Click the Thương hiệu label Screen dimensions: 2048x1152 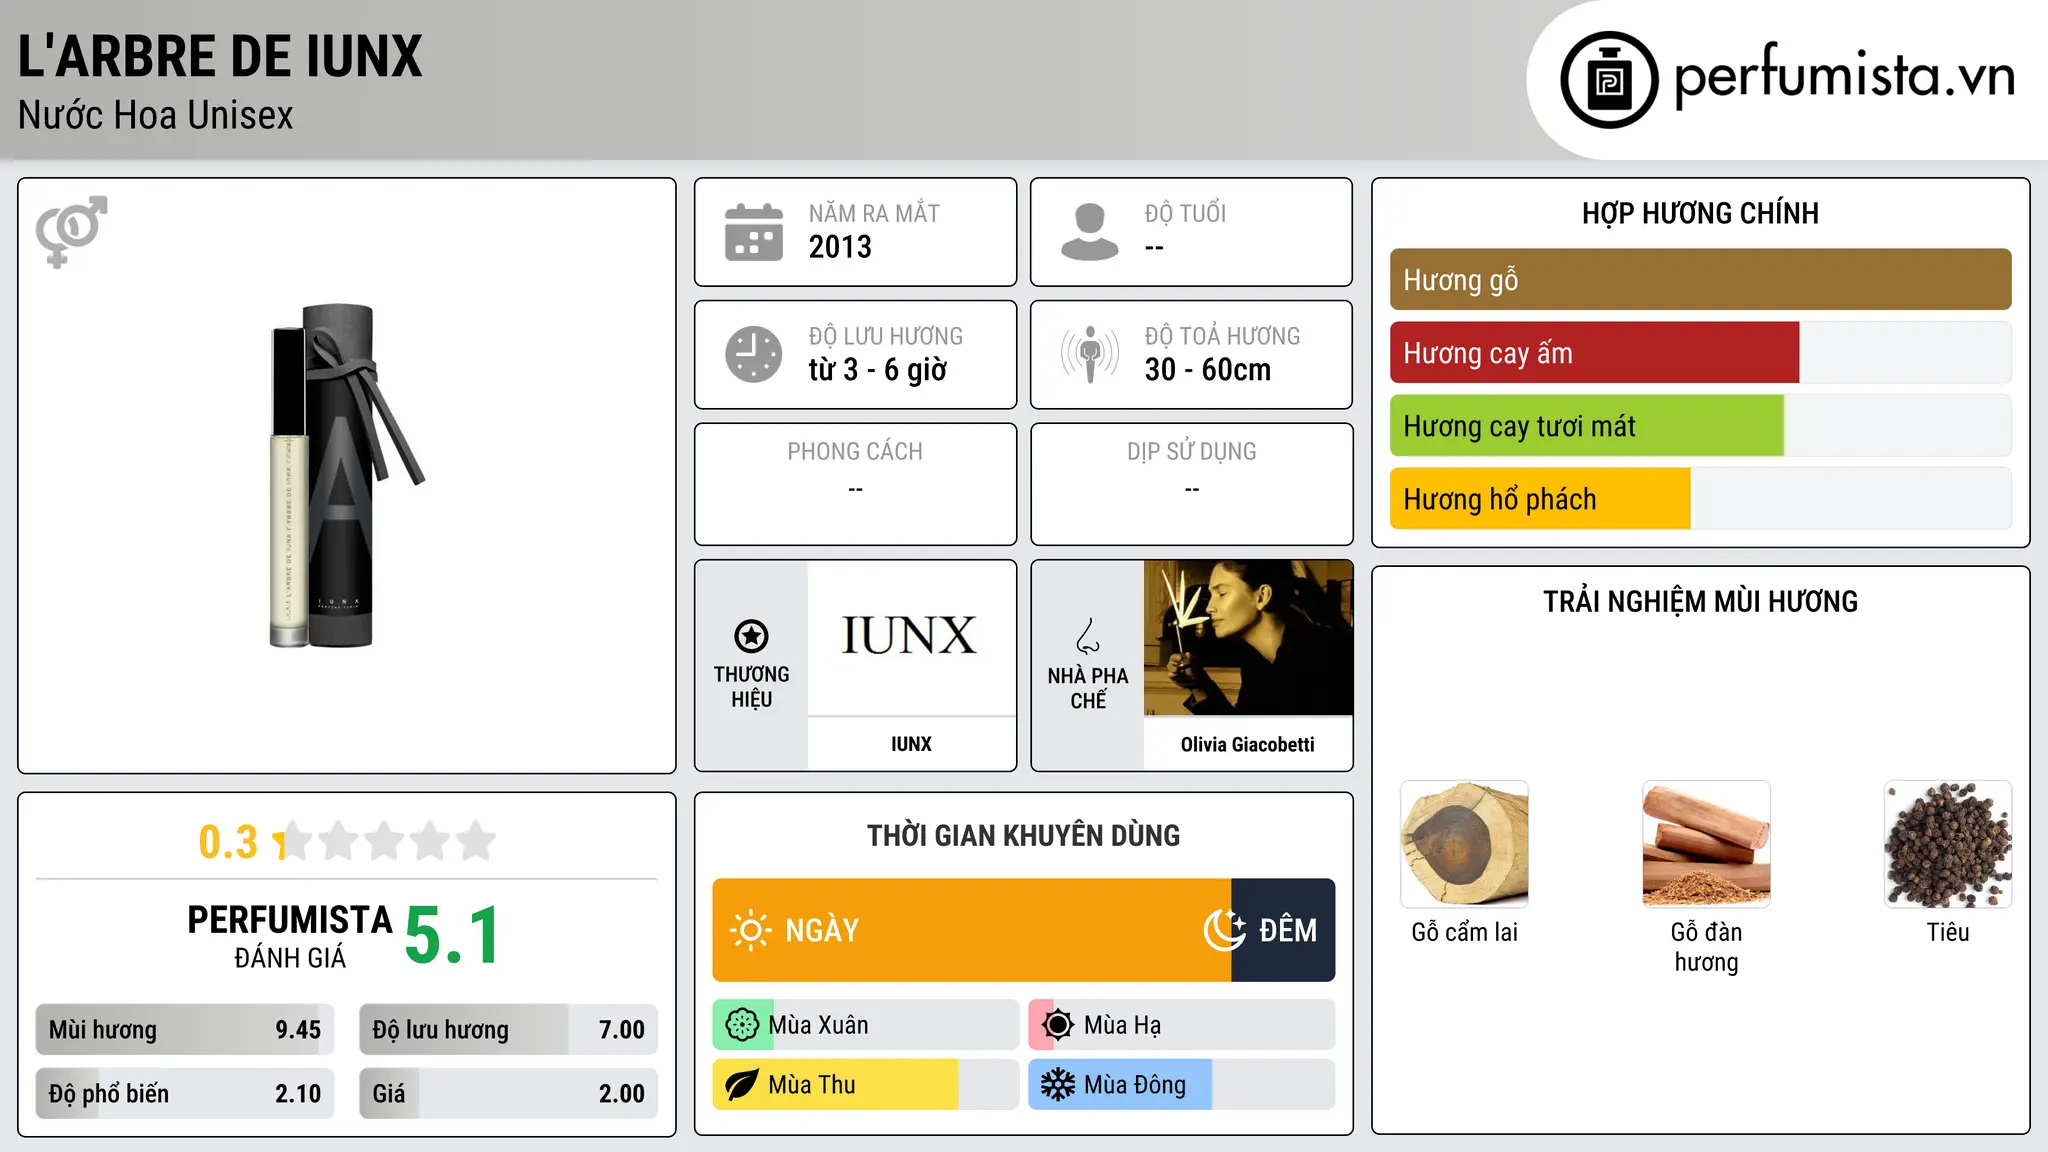click(751, 687)
